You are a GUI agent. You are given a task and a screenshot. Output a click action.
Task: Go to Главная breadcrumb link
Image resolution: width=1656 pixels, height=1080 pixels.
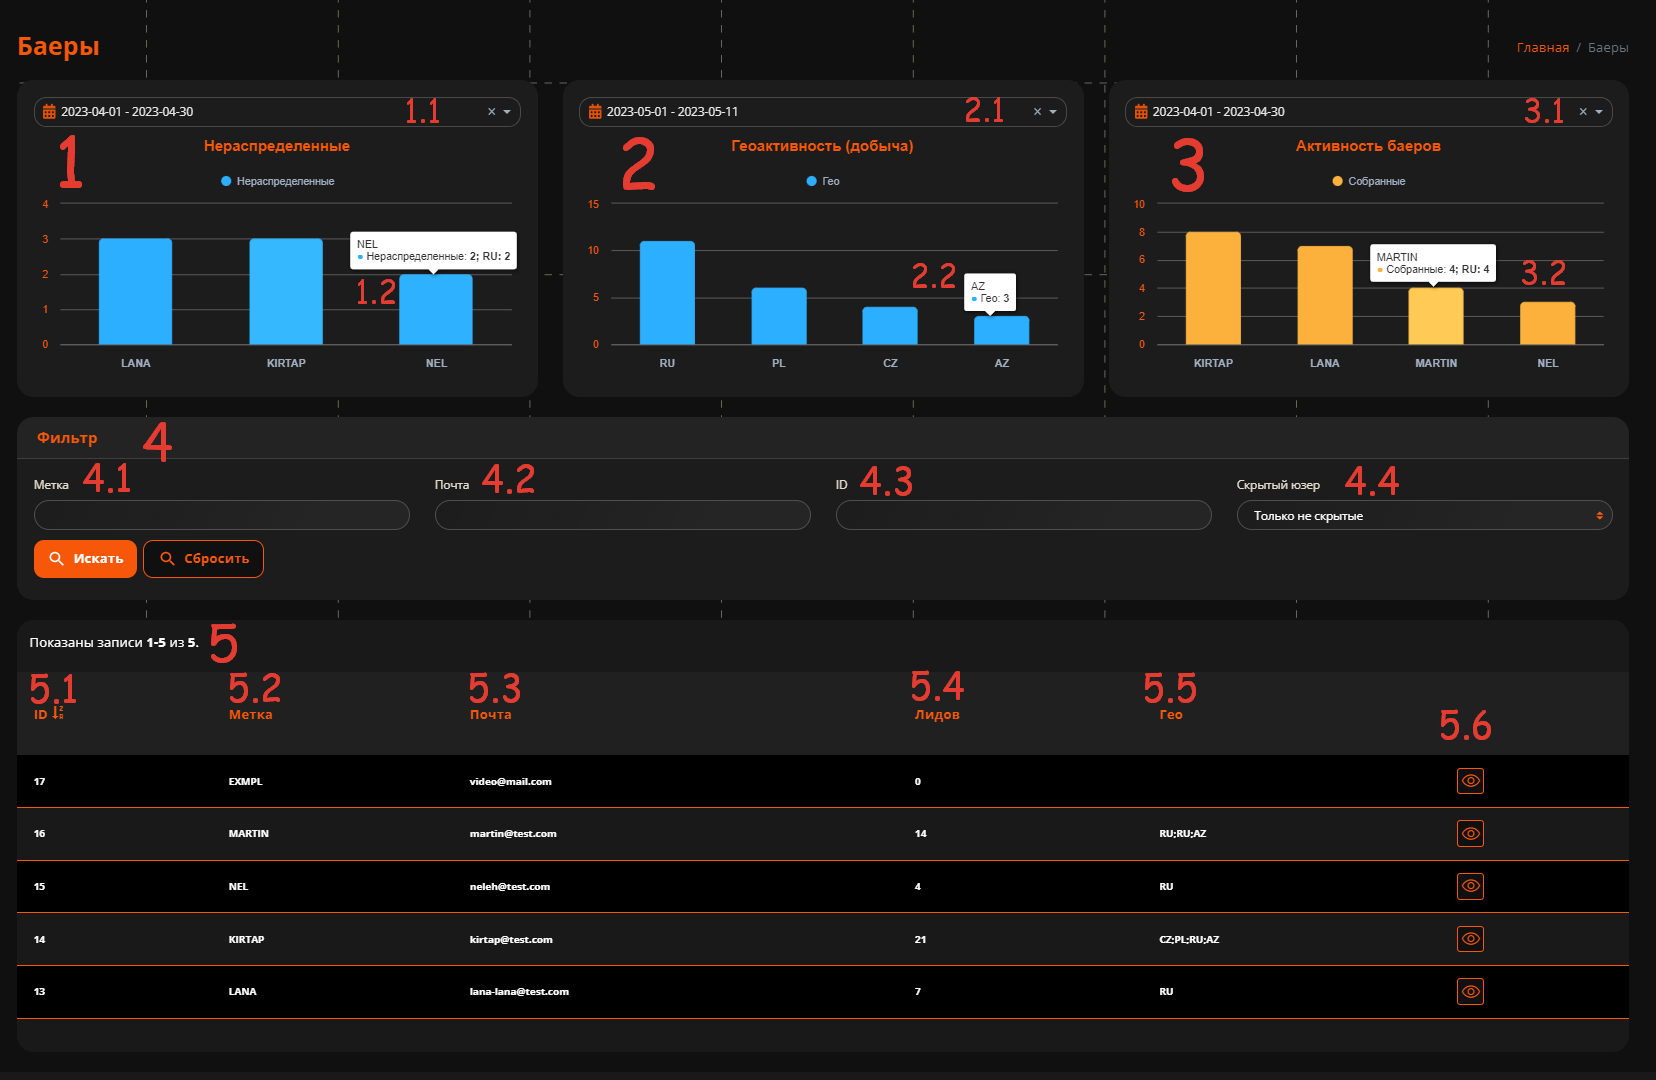coord(1542,48)
